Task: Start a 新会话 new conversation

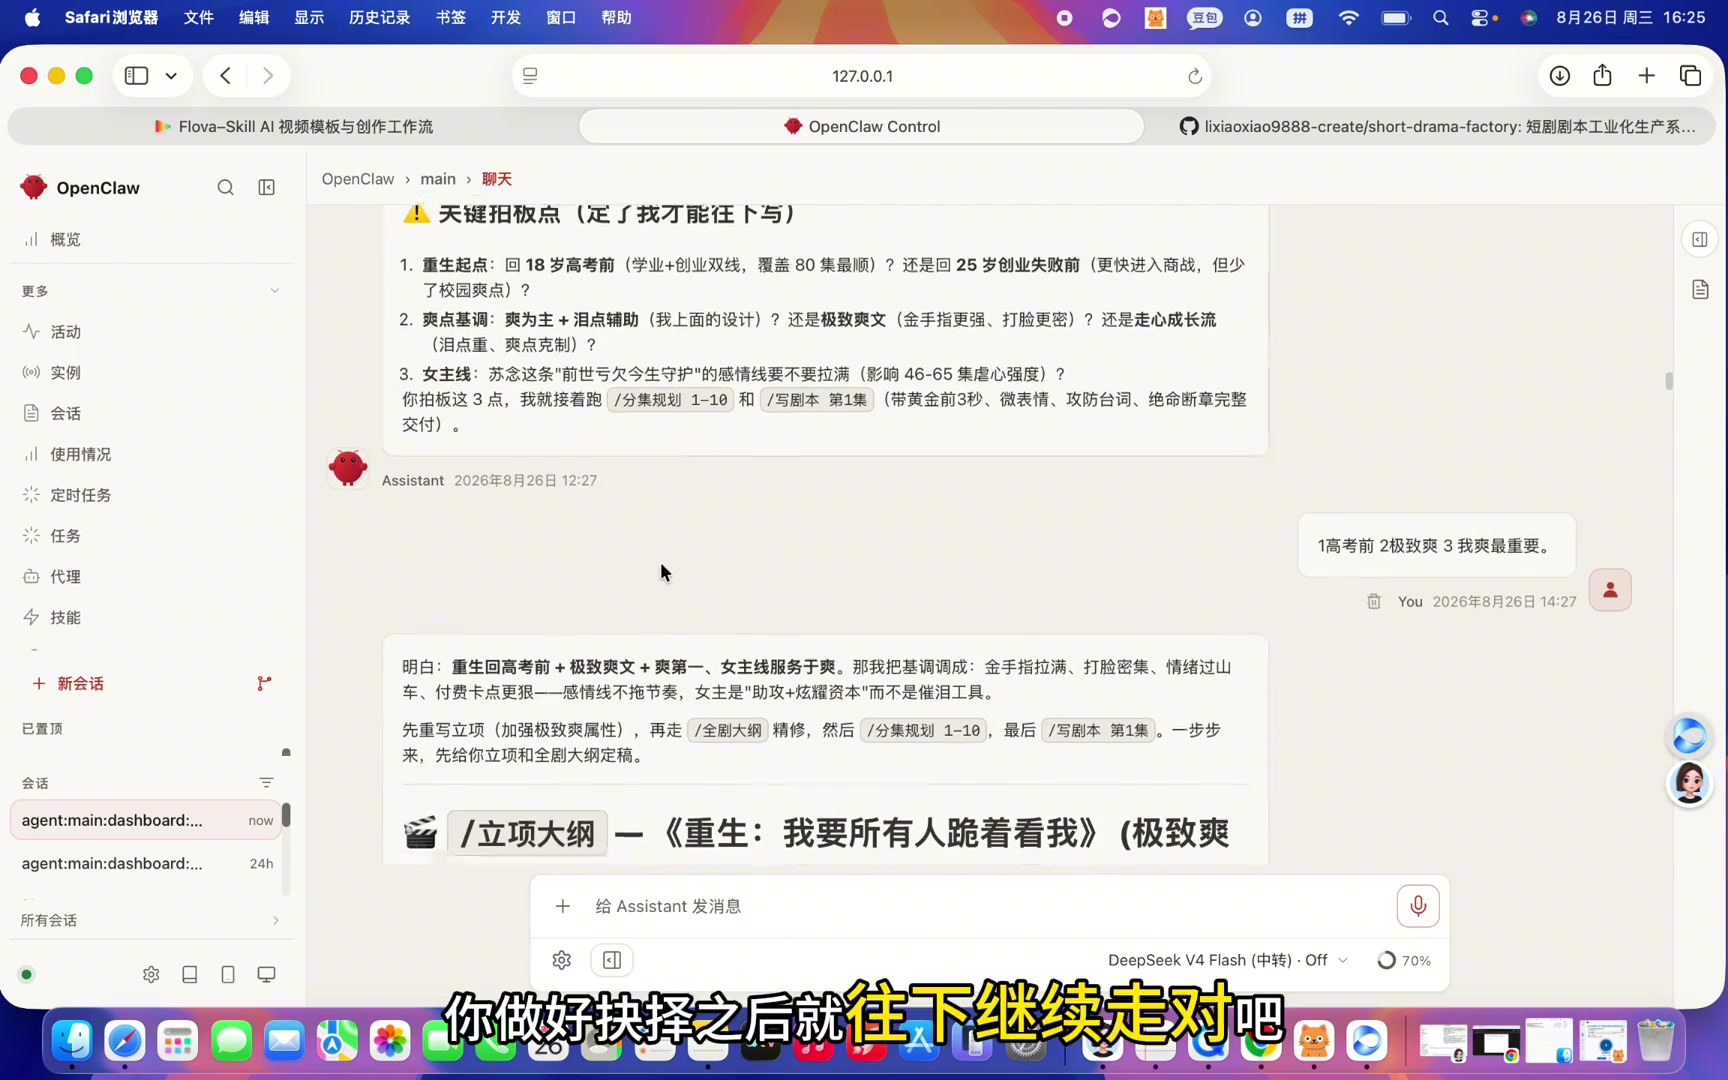Action: [x=68, y=683]
